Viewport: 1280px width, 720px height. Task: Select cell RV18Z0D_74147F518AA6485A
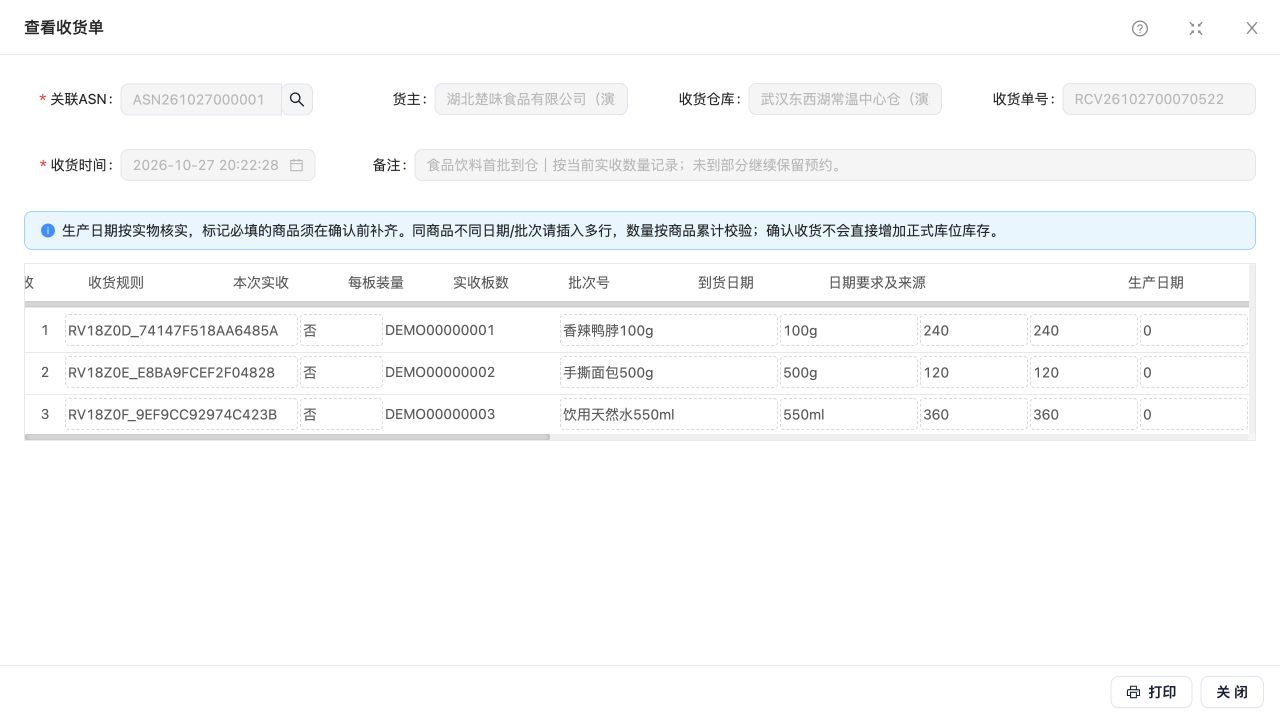[x=181, y=330]
